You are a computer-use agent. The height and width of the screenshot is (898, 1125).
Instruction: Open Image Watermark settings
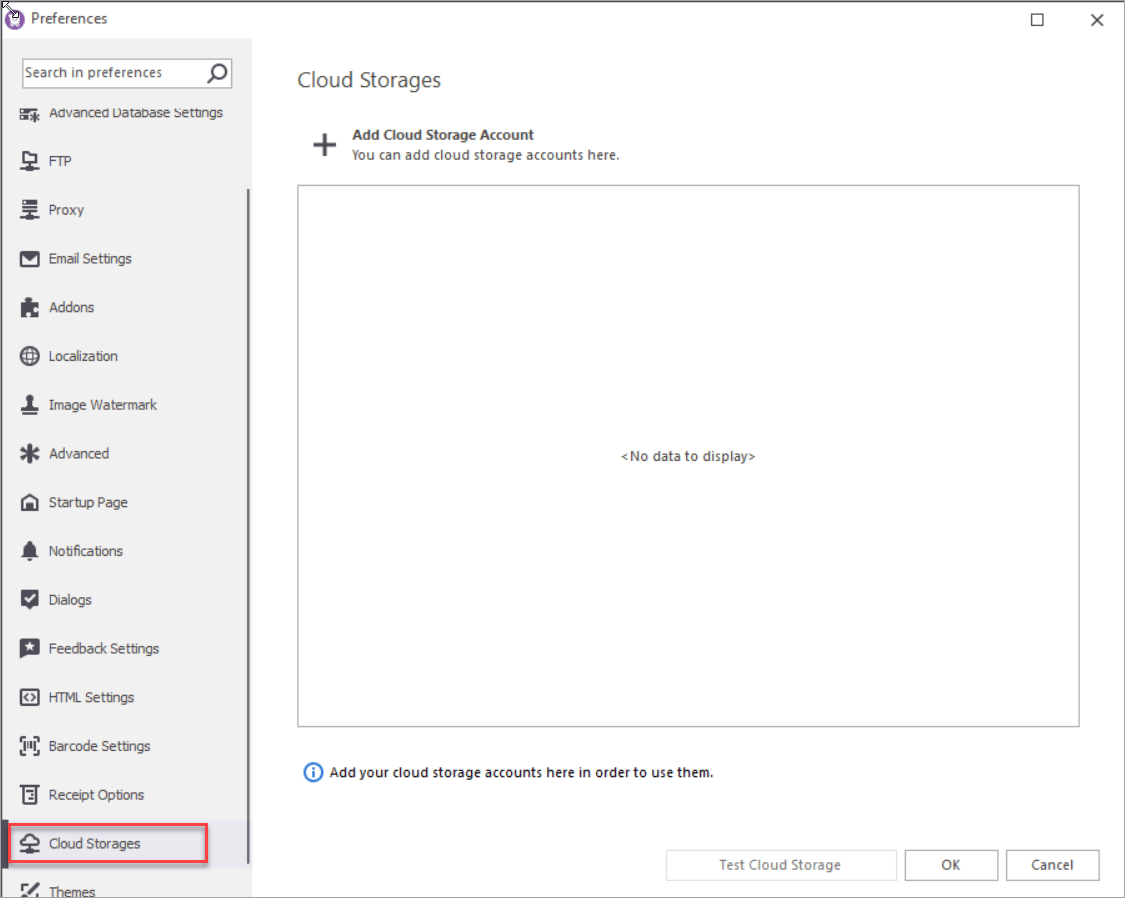pyautogui.click(x=125, y=405)
